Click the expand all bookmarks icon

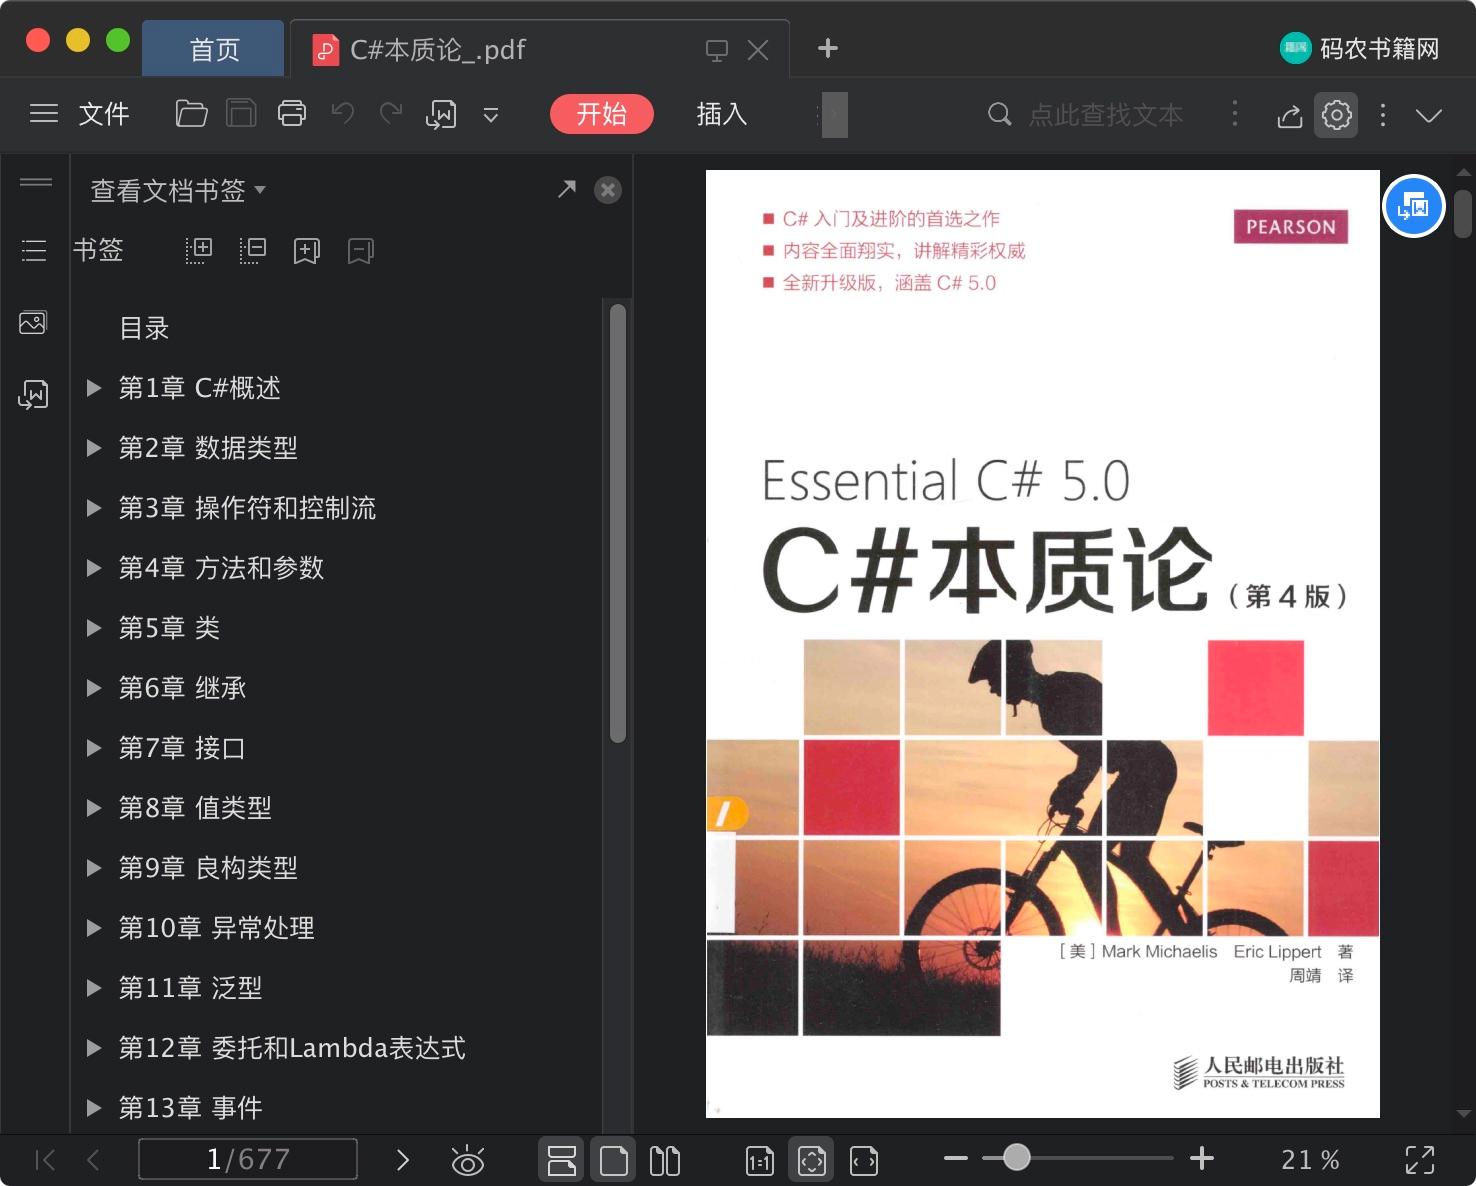[199, 250]
